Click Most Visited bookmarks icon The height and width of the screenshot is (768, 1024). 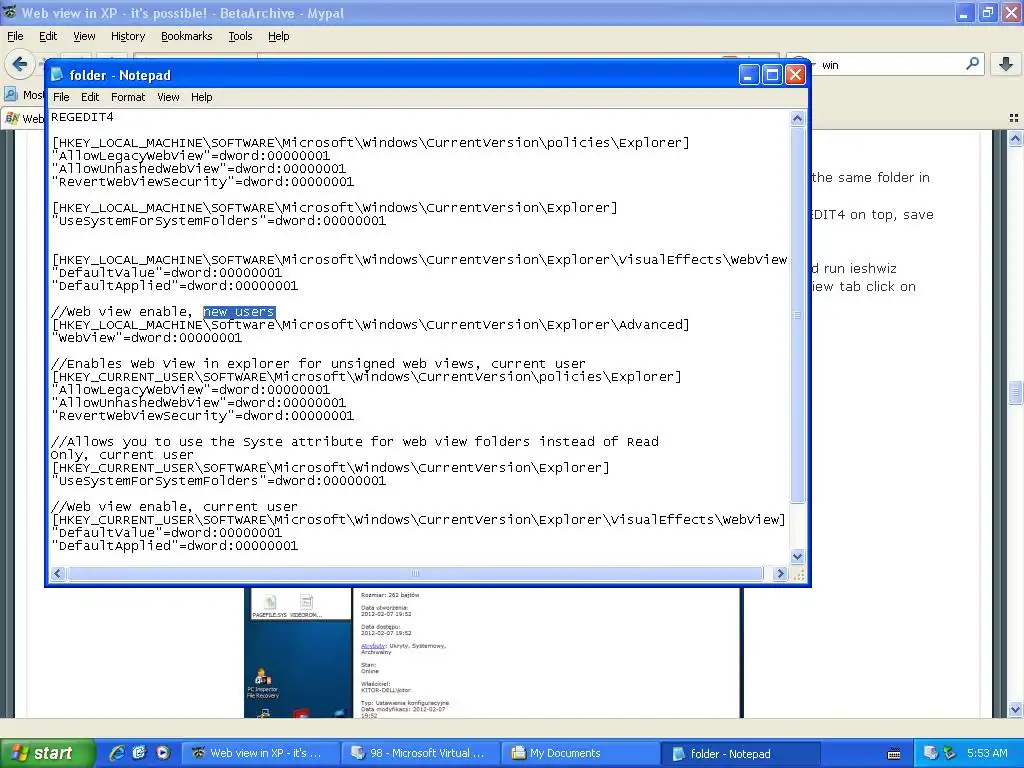(x=10, y=95)
